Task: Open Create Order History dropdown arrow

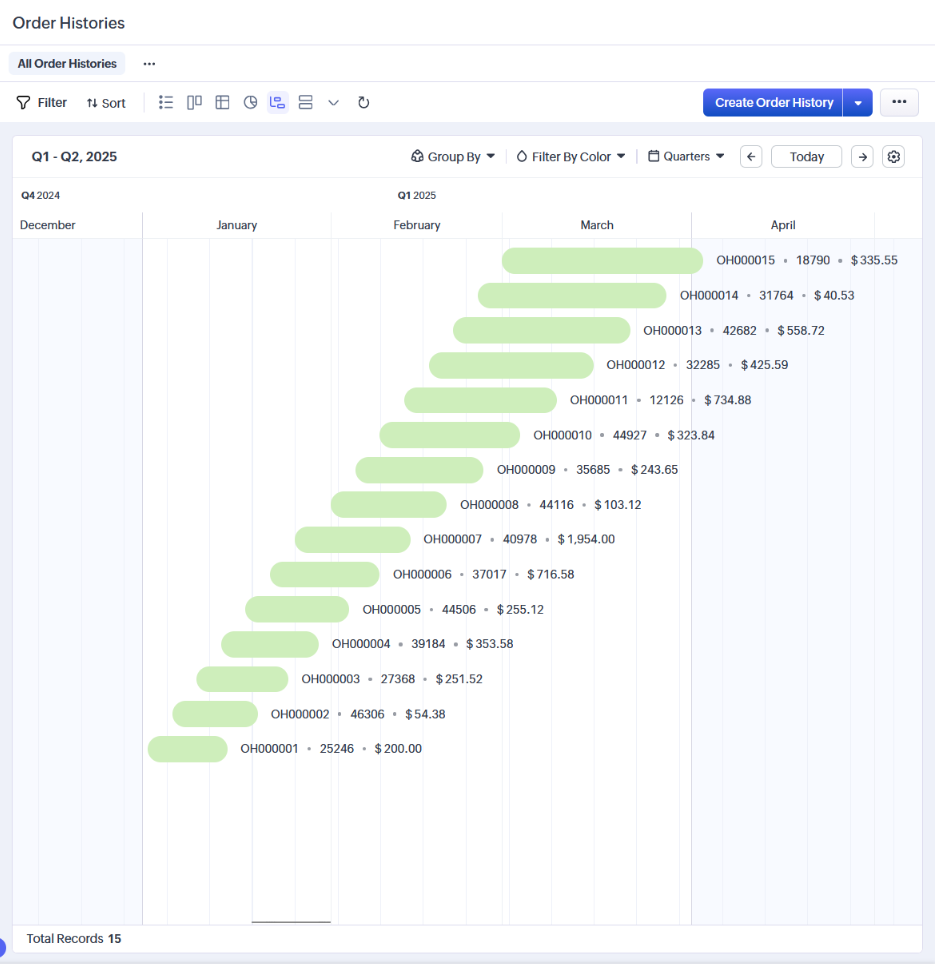Action: pos(858,103)
